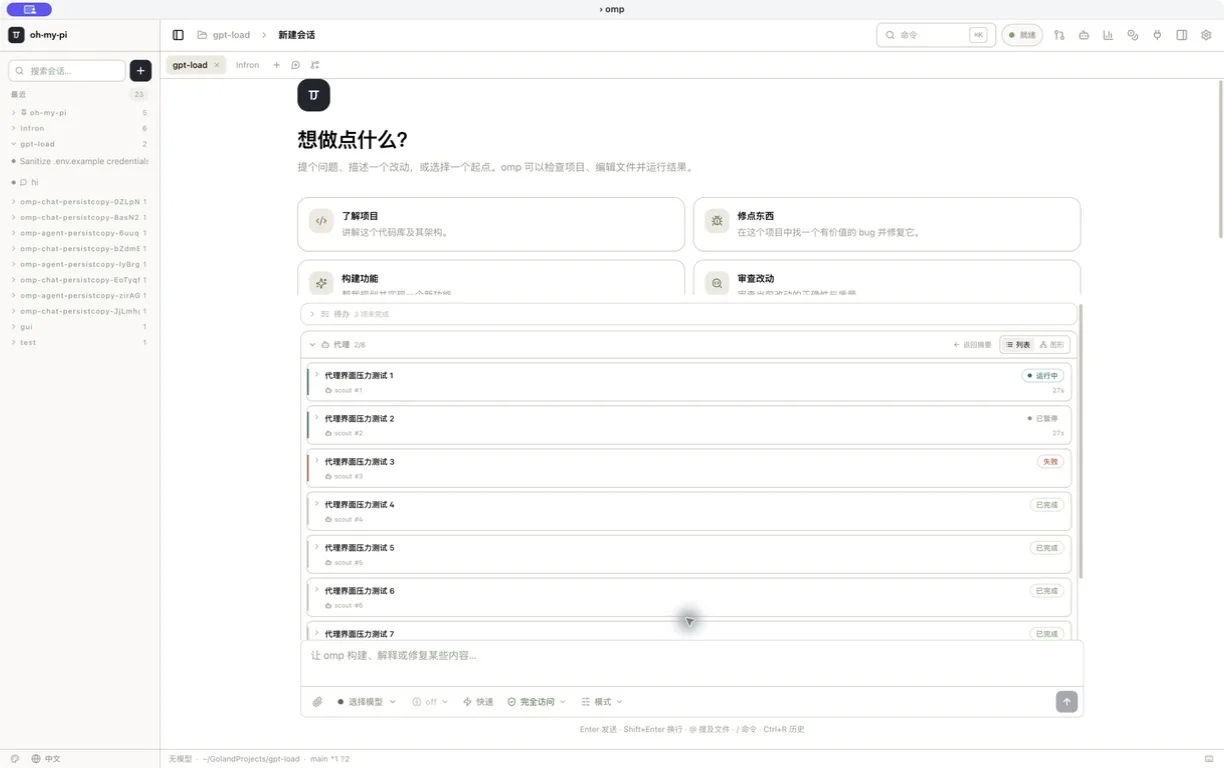The height and width of the screenshot is (768, 1224).
Task: Click the globe language icon in status bar
Action: (36, 759)
